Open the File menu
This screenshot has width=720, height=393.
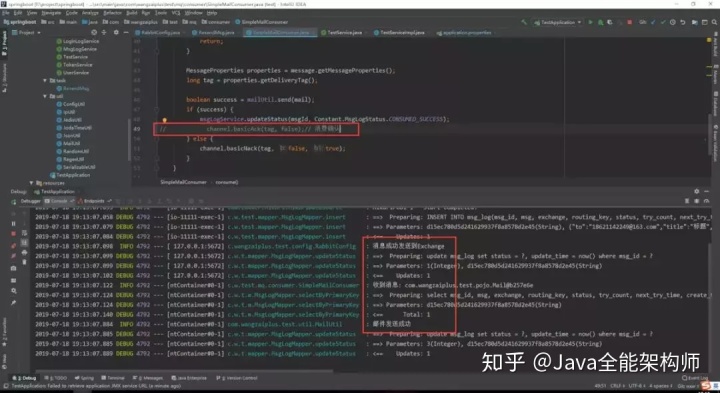pyautogui.click(x=6, y=13)
